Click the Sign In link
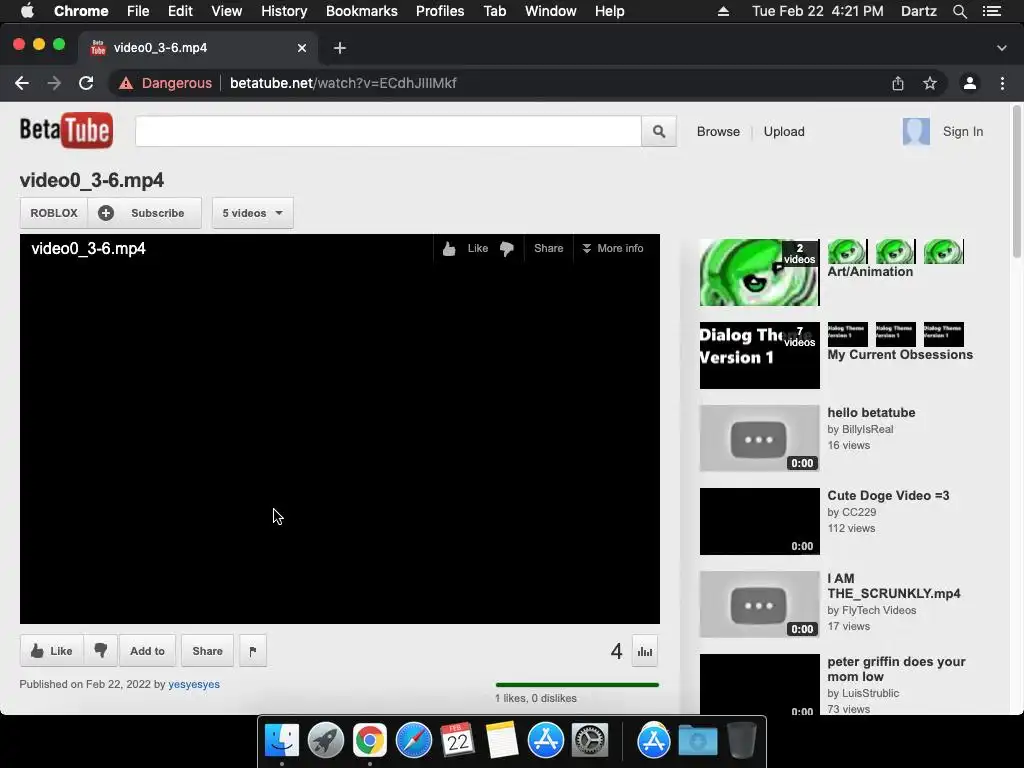This screenshot has width=1024, height=768. point(963,131)
